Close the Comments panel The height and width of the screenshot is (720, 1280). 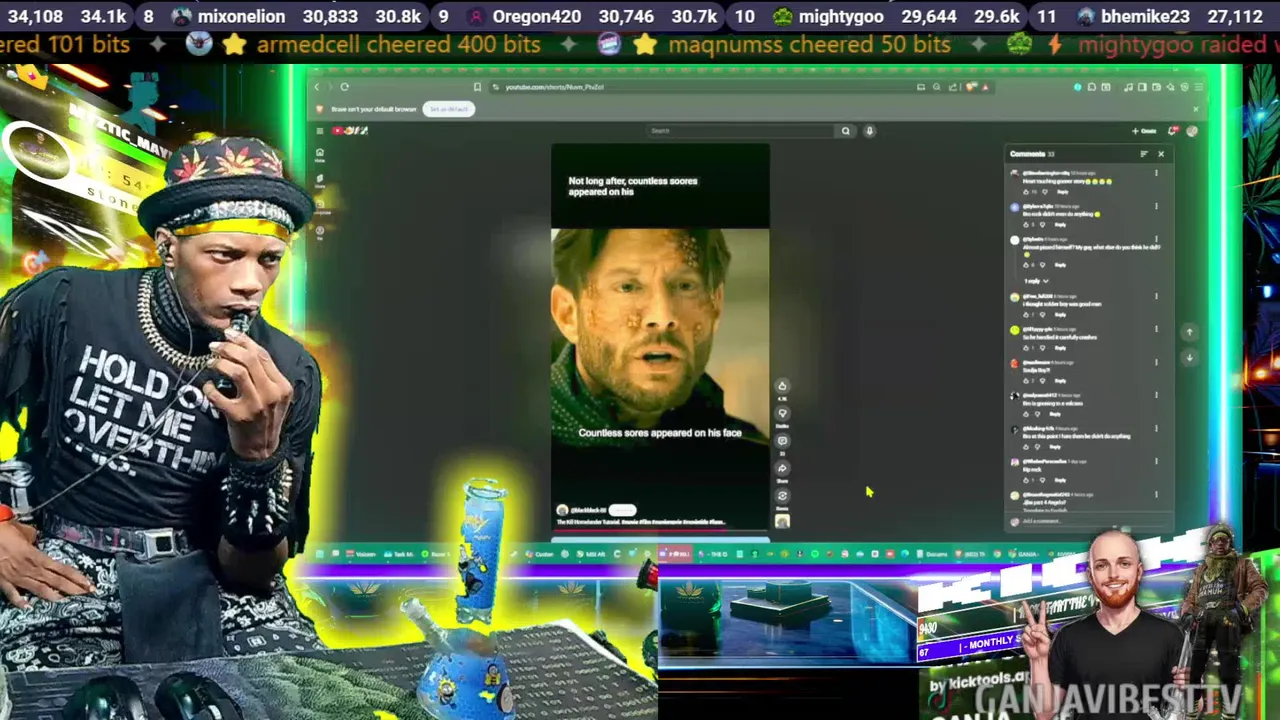1161,154
